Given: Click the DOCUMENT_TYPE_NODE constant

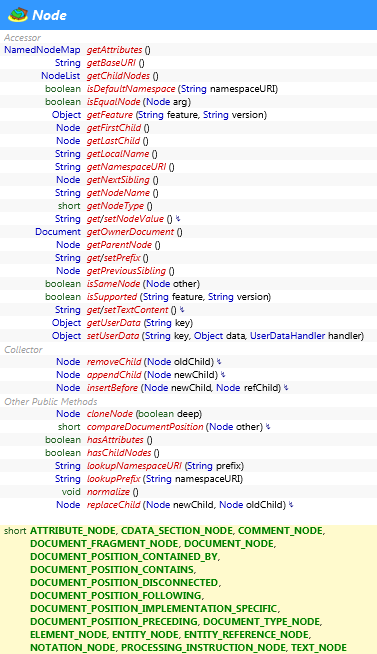Looking at the screenshot, I should [x=262, y=621].
